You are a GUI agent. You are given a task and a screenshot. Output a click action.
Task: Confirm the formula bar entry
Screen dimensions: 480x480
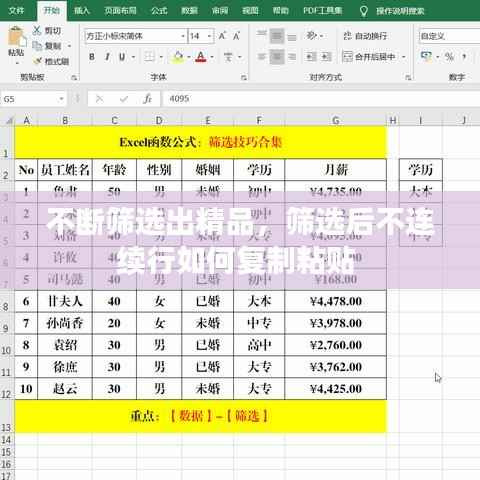(x=124, y=99)
